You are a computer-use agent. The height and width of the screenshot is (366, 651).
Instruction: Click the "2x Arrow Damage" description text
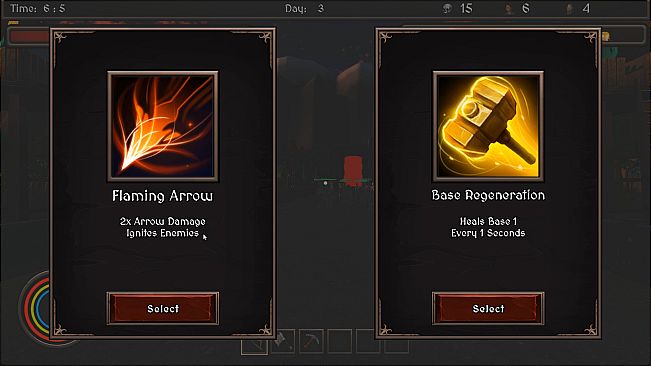click(x=162, y=222)
